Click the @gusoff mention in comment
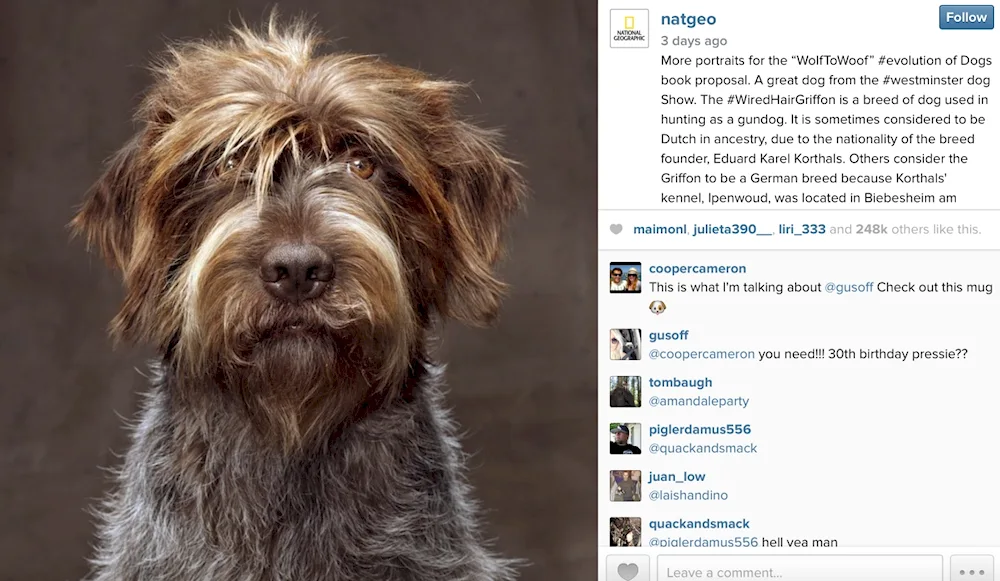The image size is (1000, 581). [849, 287]
